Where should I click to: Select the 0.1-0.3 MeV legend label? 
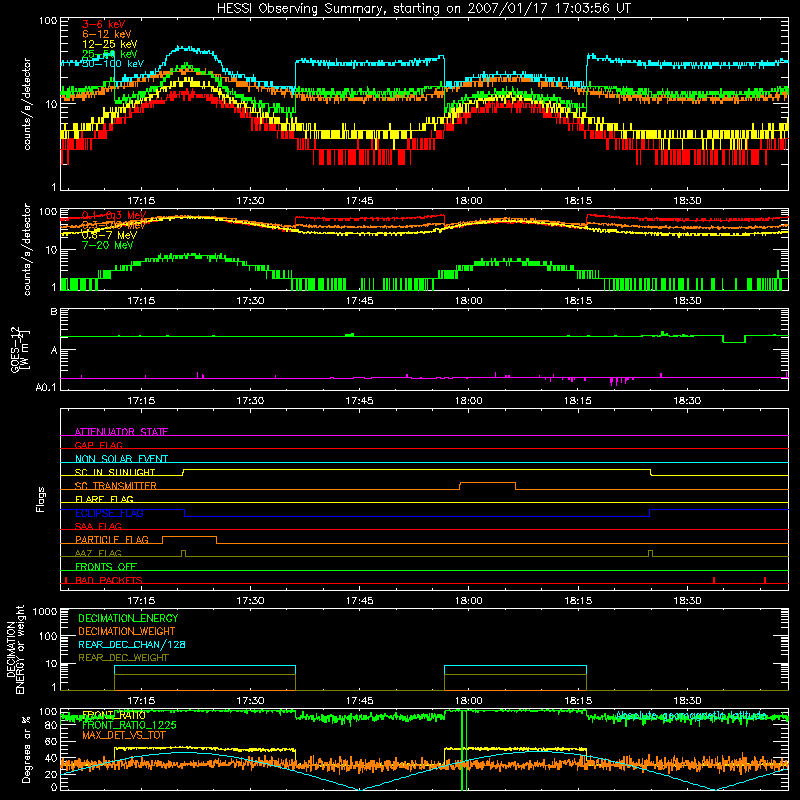pyautogui.click(x=114, y=215)
